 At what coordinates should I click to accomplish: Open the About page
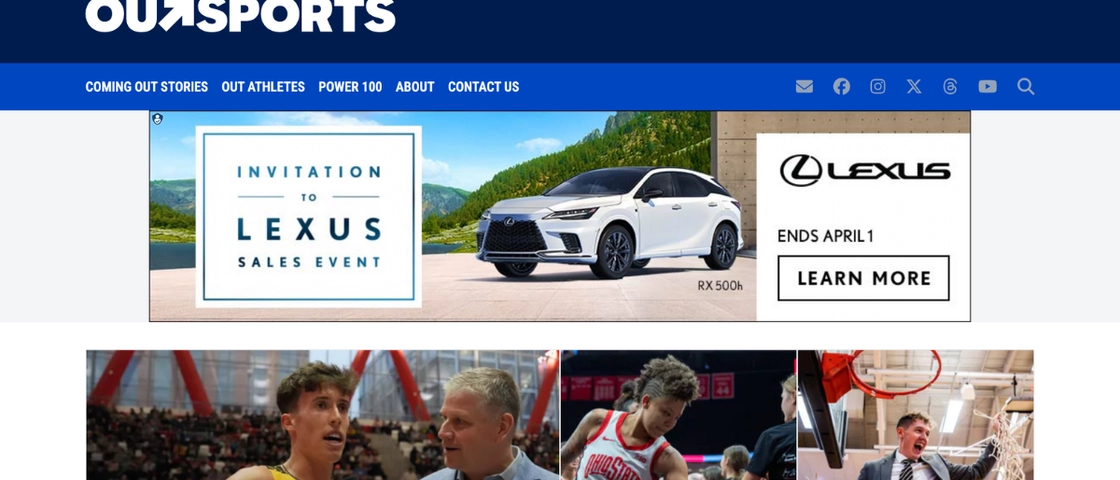coord(415,86)
